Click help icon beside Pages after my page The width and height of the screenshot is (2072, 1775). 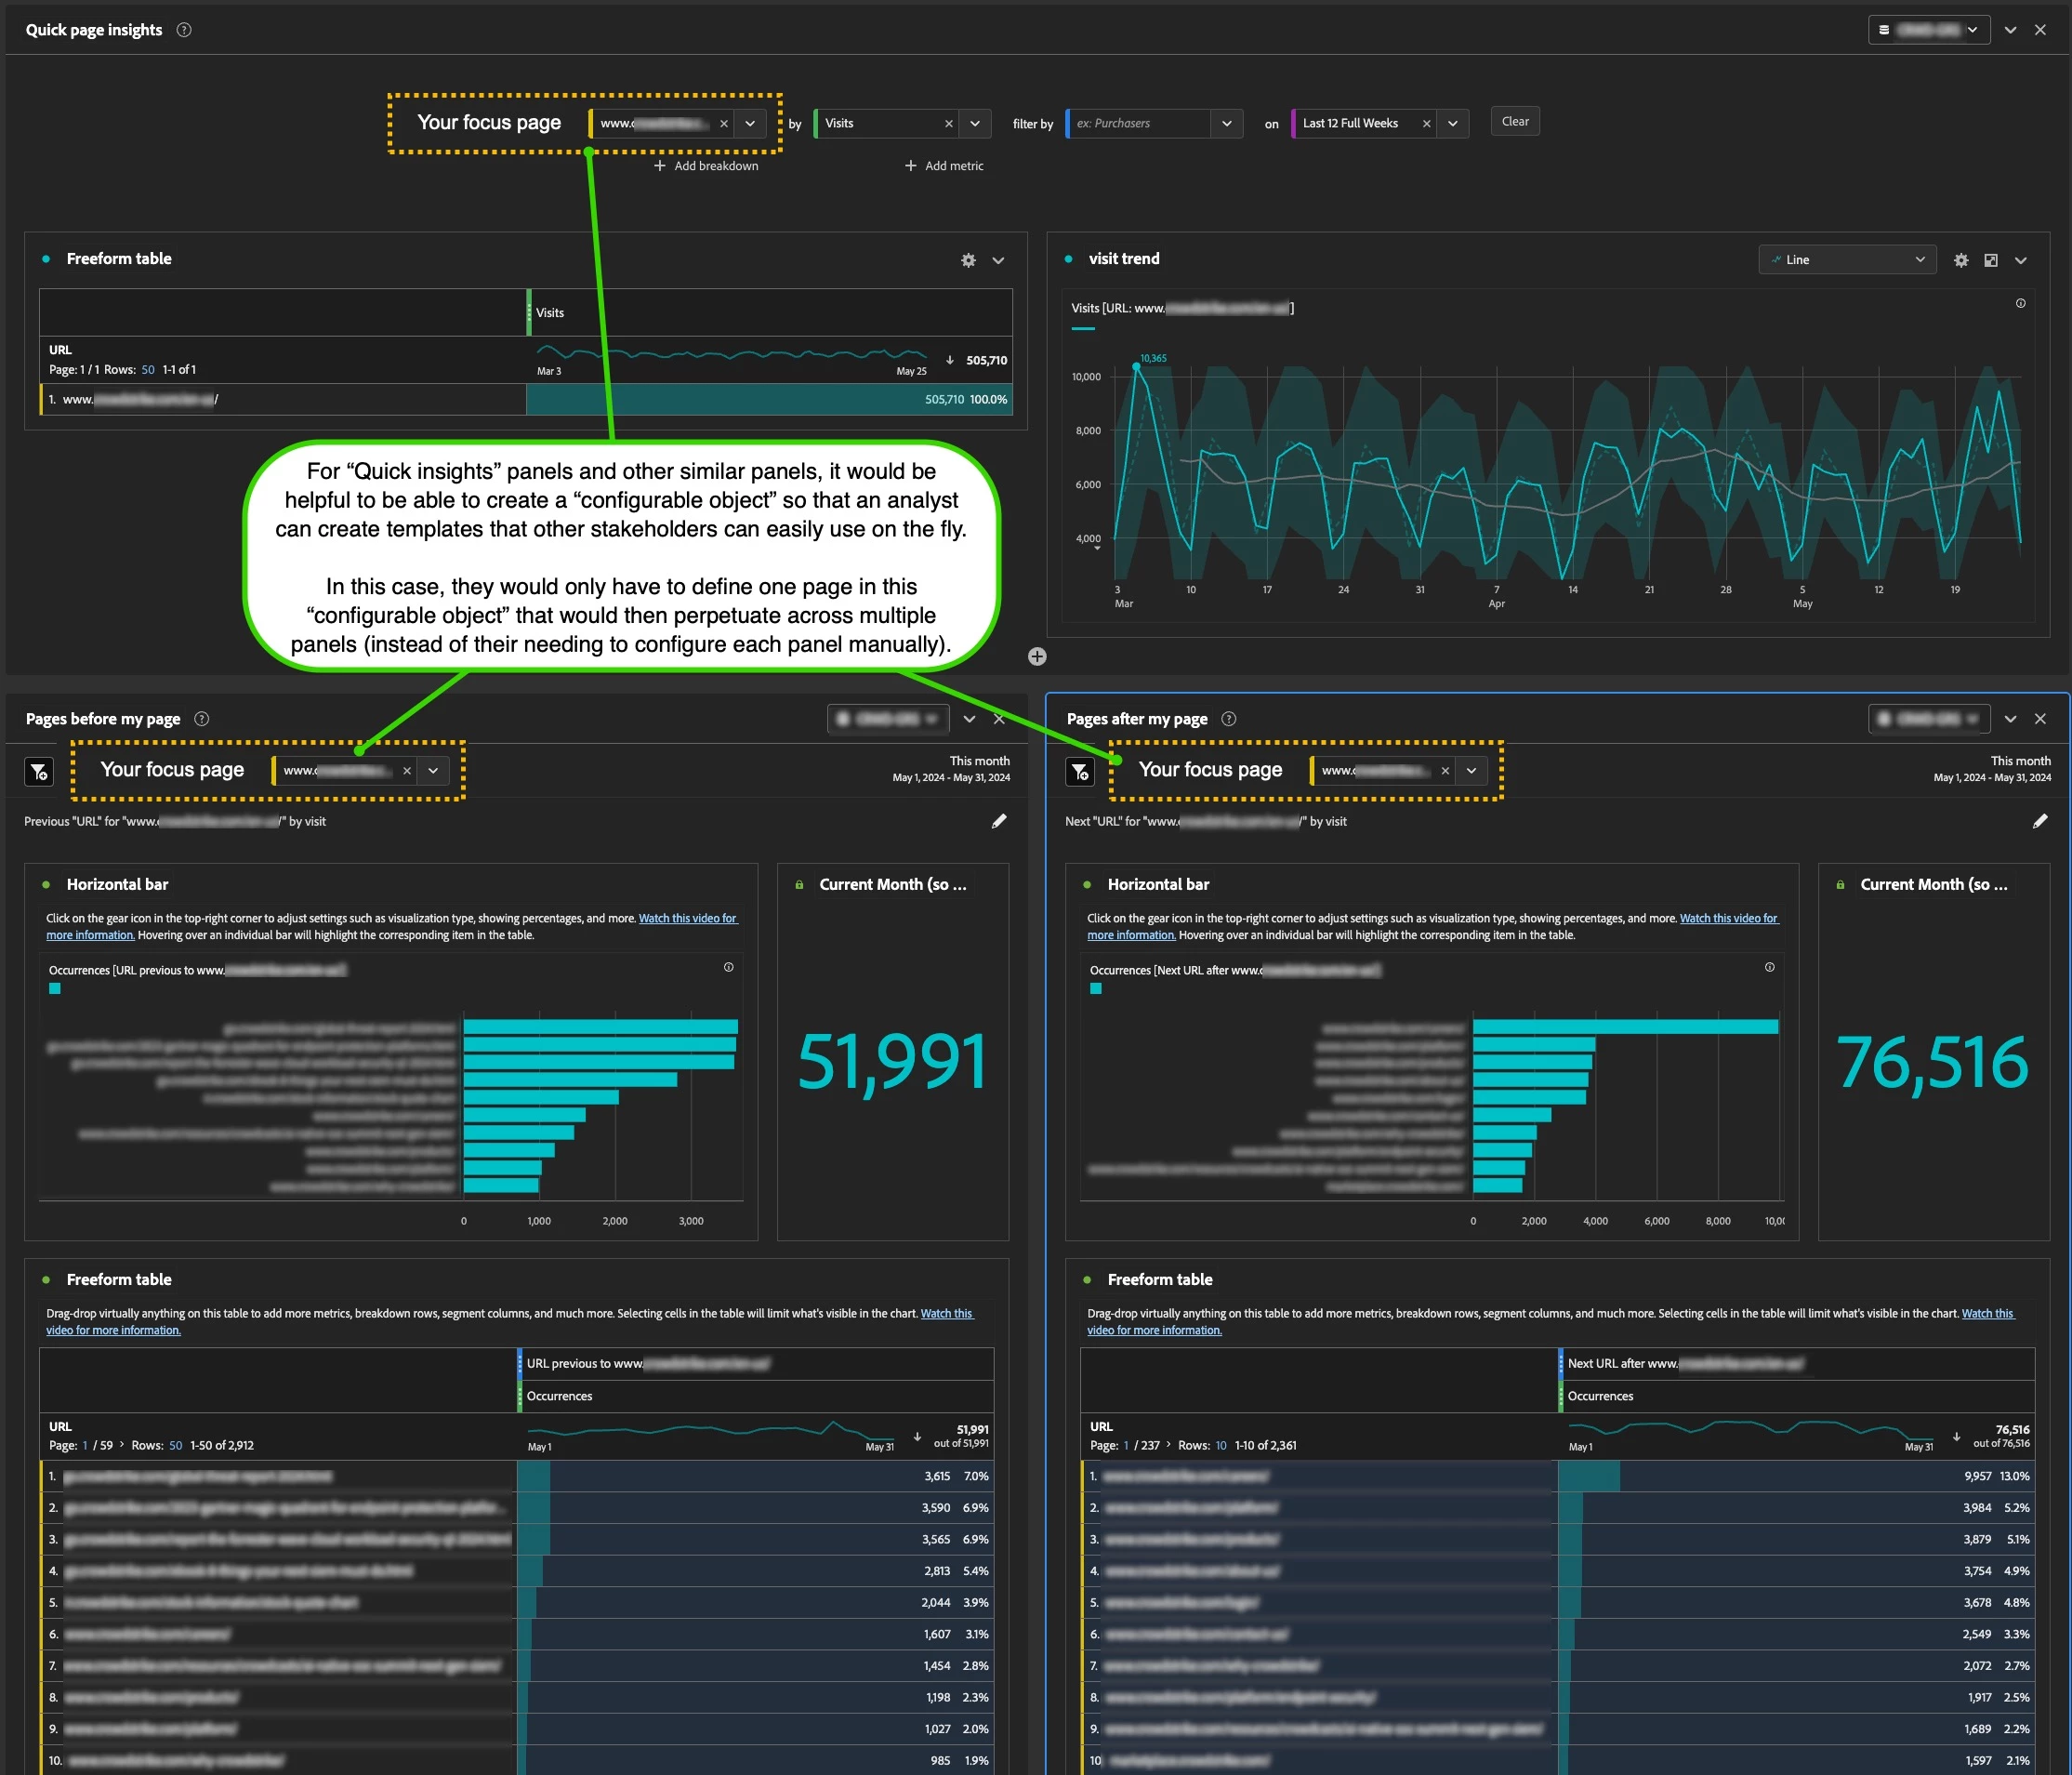pyautogui.click(x=1229, y=719)
